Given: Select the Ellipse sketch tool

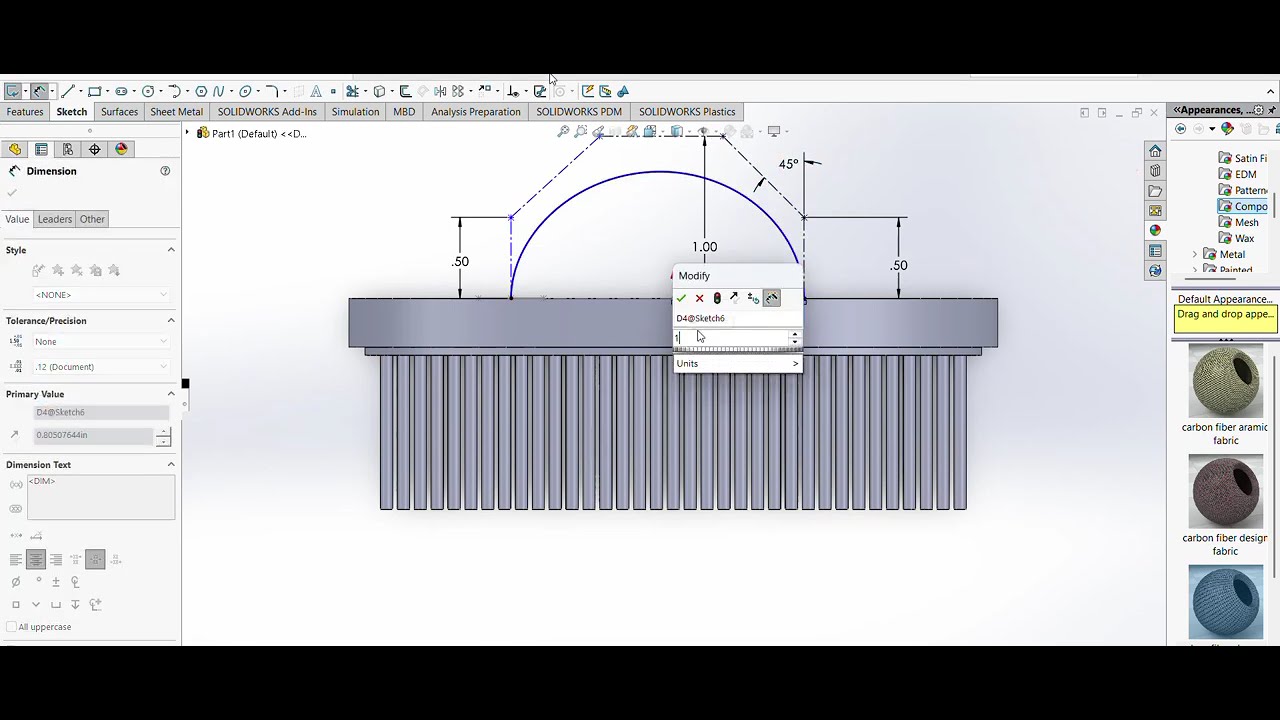Looking at the screenshot, I should tap(245, 91).
